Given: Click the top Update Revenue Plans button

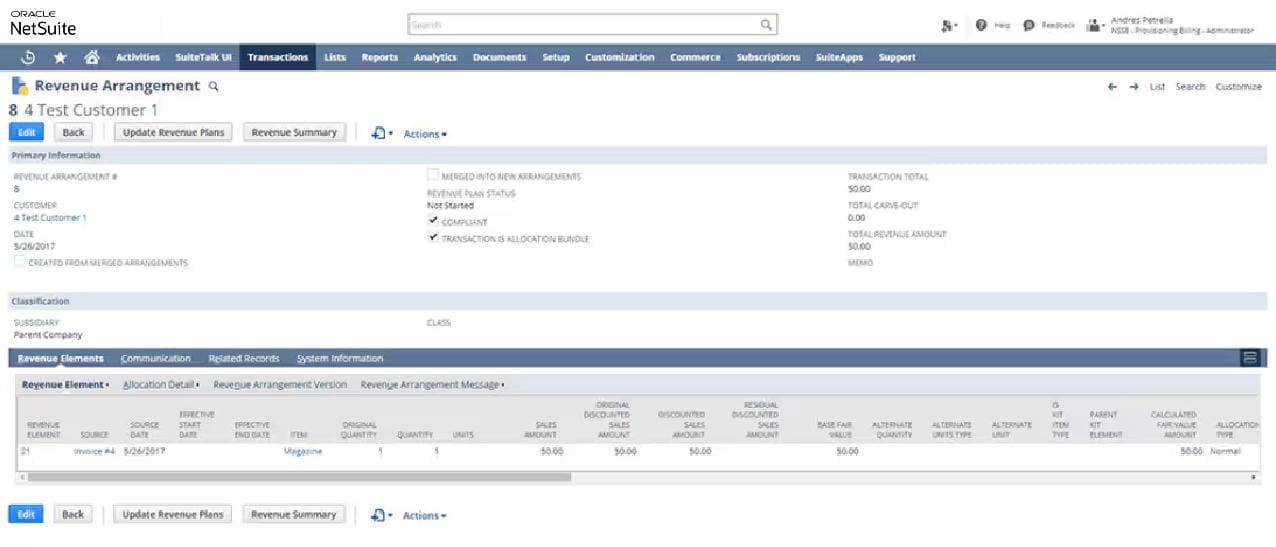Looking at the screenshot, I should coord(174,132).
